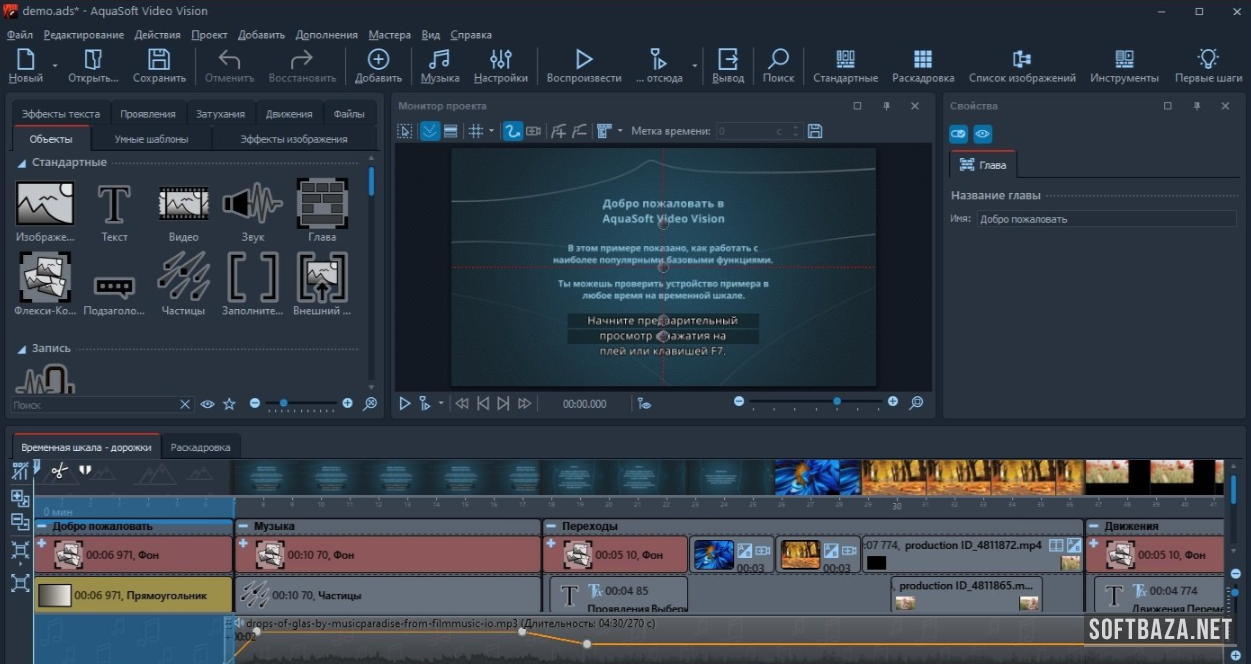Switch to the Умные шаблоны tab
The height and width of the screenshot is (664, 1251).
point(151,139)
